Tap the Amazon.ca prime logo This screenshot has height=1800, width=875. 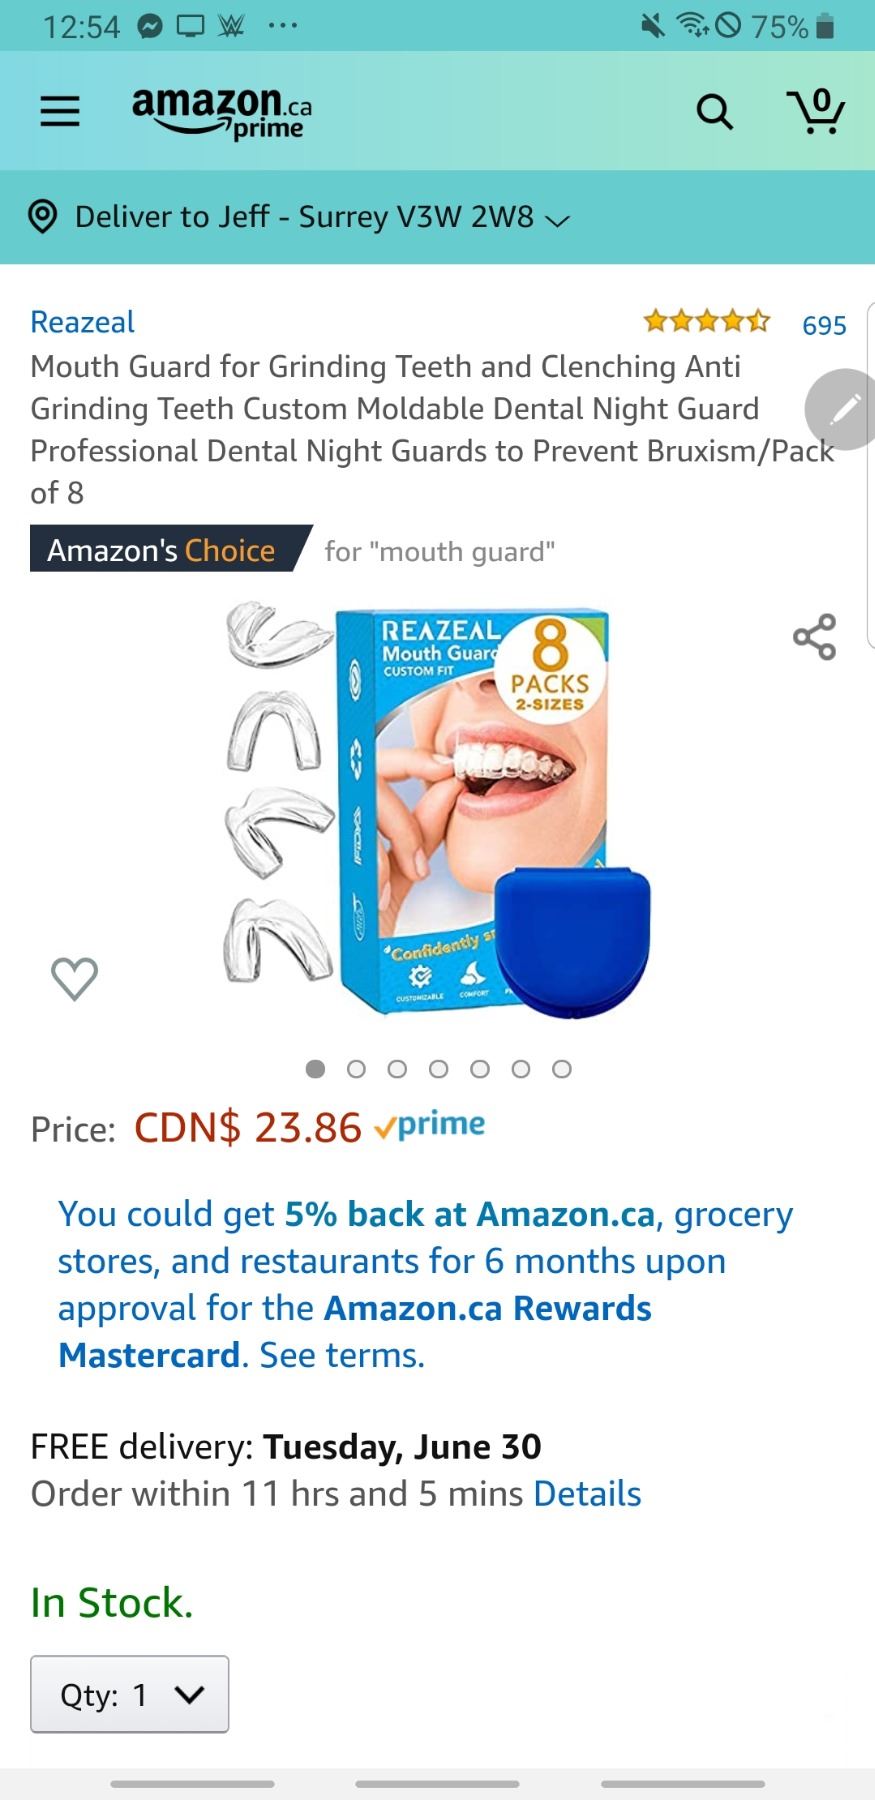[222, 112]
